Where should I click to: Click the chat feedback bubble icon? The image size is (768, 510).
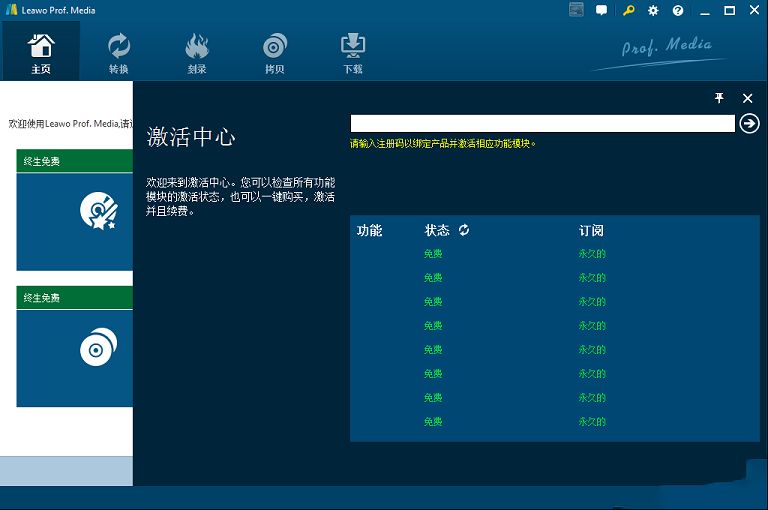click(x=601, y=10)
